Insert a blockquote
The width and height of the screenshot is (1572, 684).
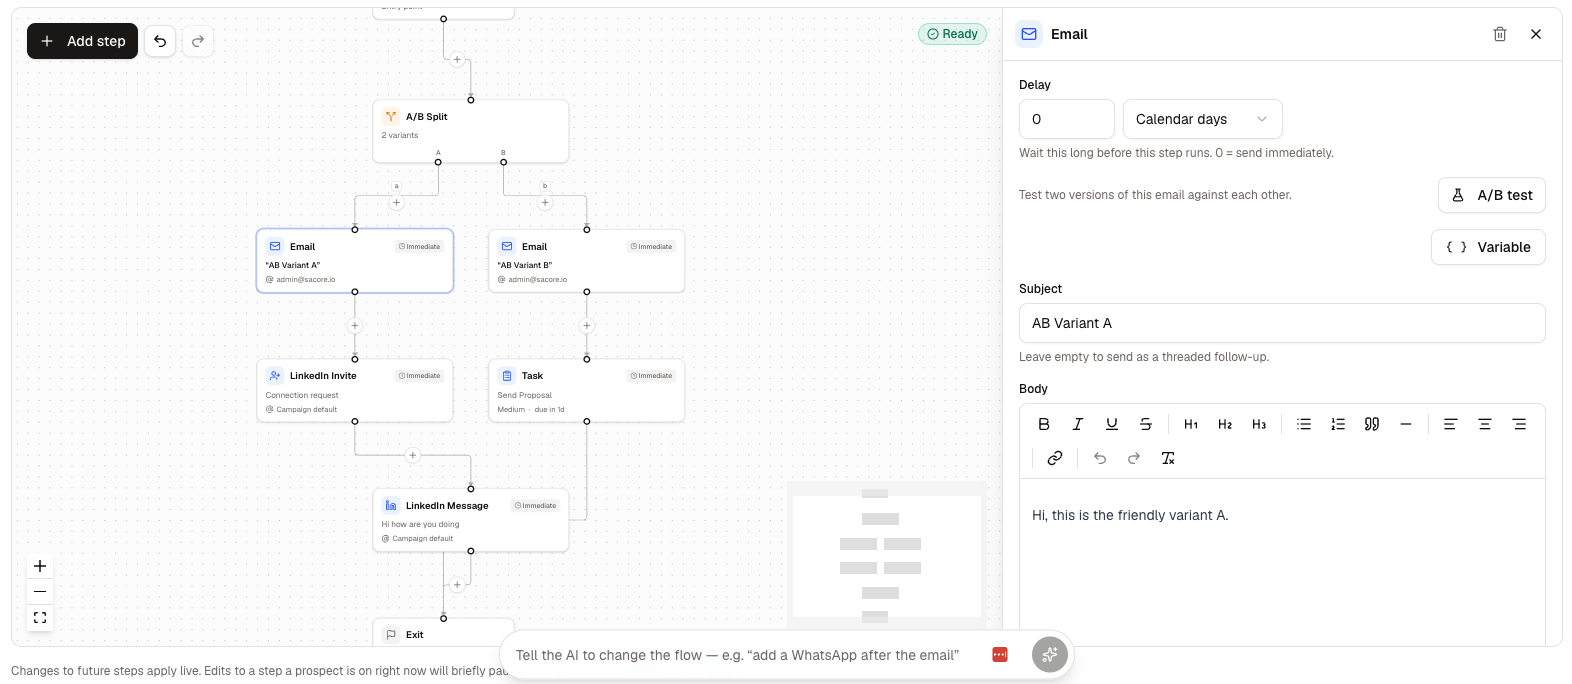pos(1372,424)
